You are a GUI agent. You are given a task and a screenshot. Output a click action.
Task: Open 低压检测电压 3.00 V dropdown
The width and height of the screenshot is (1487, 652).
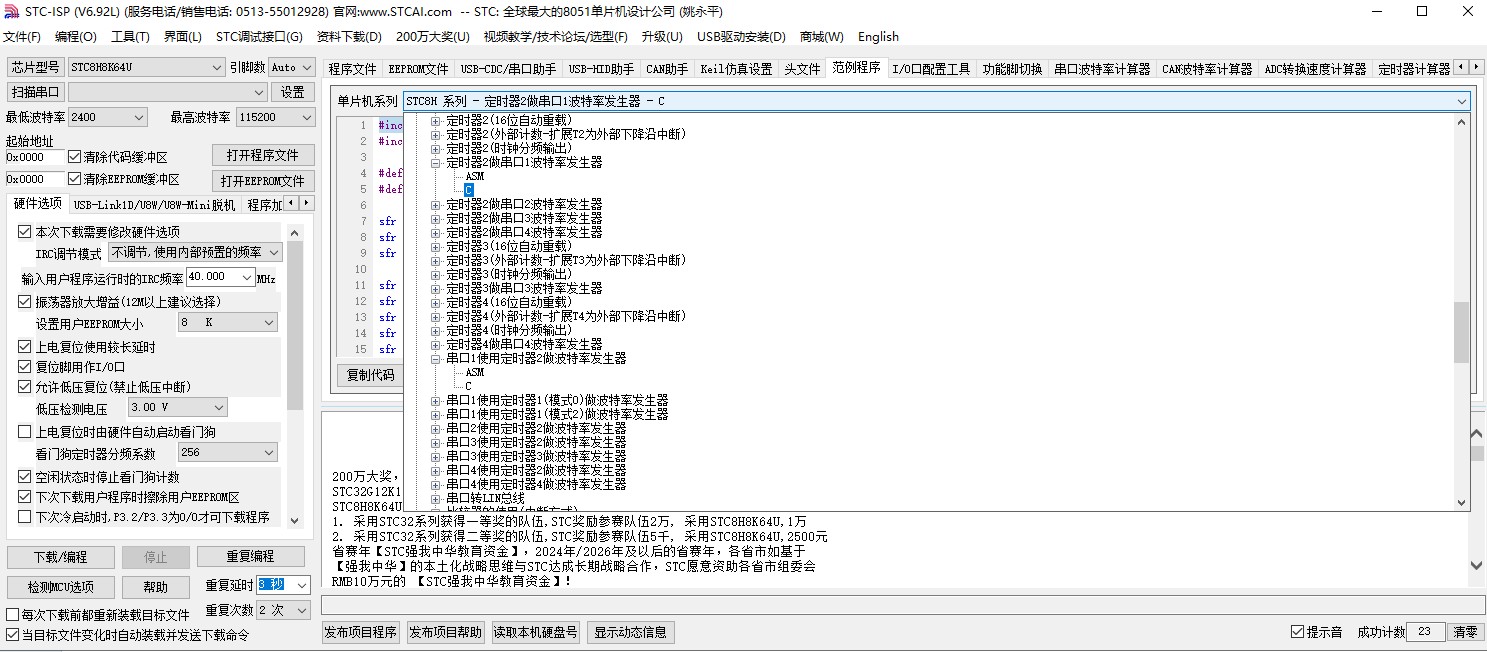[178, 408]
